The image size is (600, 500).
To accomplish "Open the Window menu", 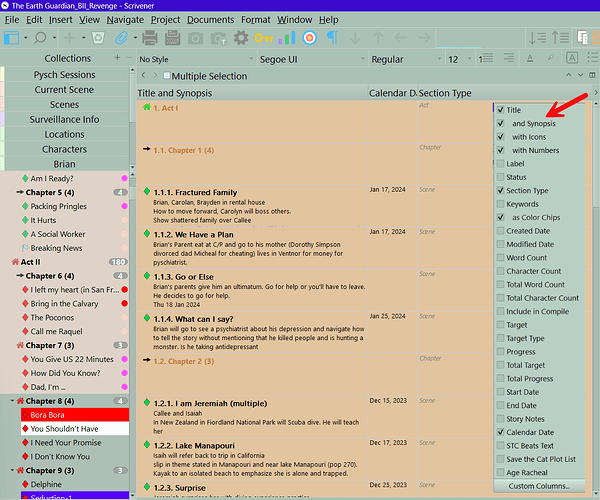I will (295, 20).
